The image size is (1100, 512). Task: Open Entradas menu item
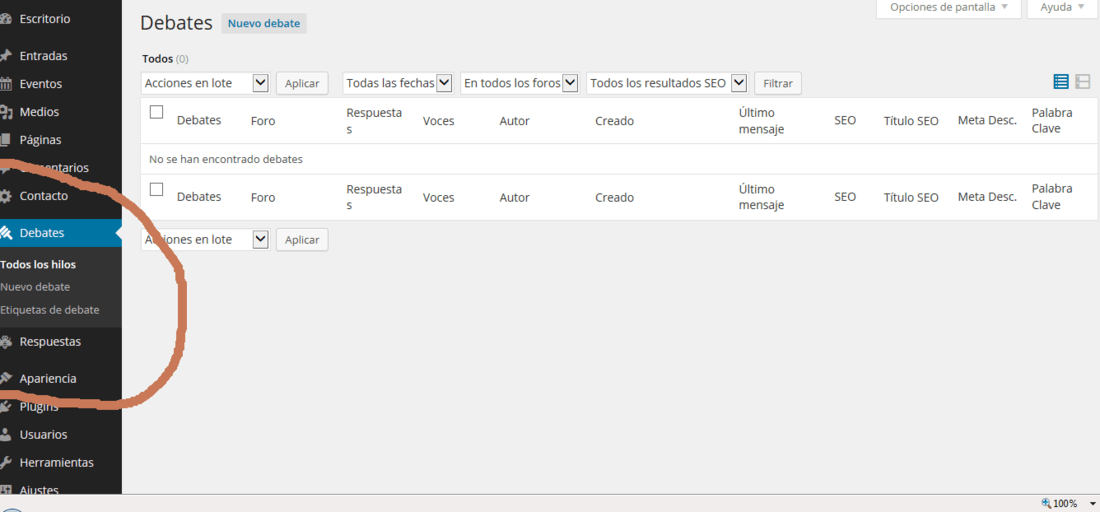click(43, 56)
